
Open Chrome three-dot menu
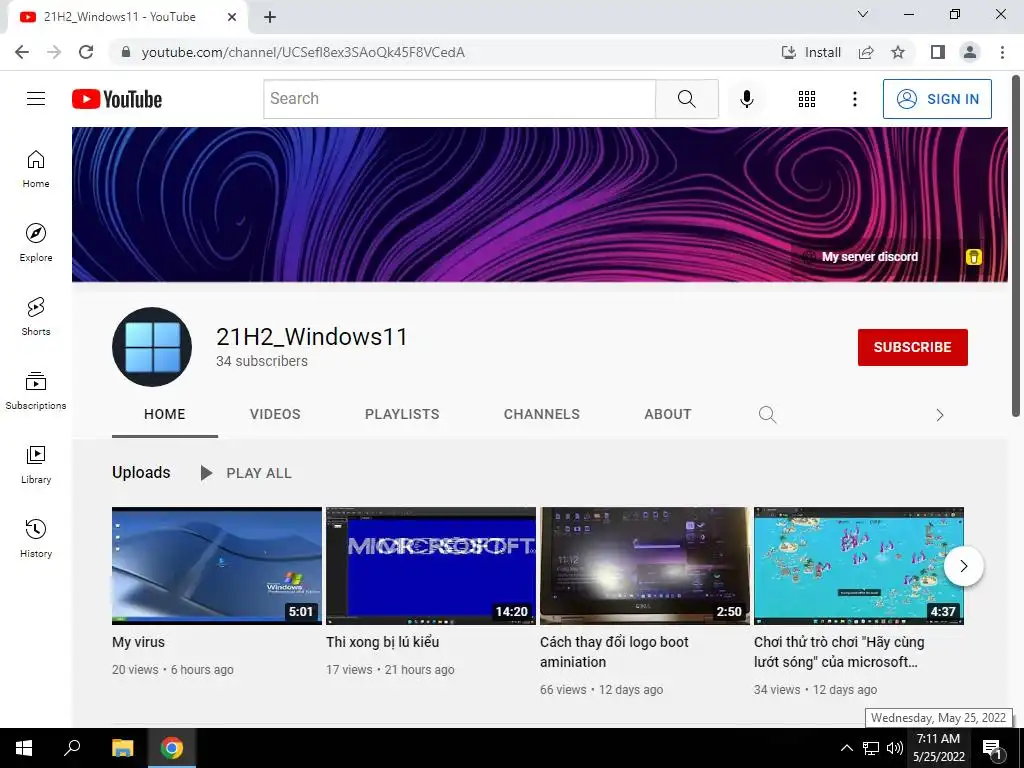tap(1002, 52)
